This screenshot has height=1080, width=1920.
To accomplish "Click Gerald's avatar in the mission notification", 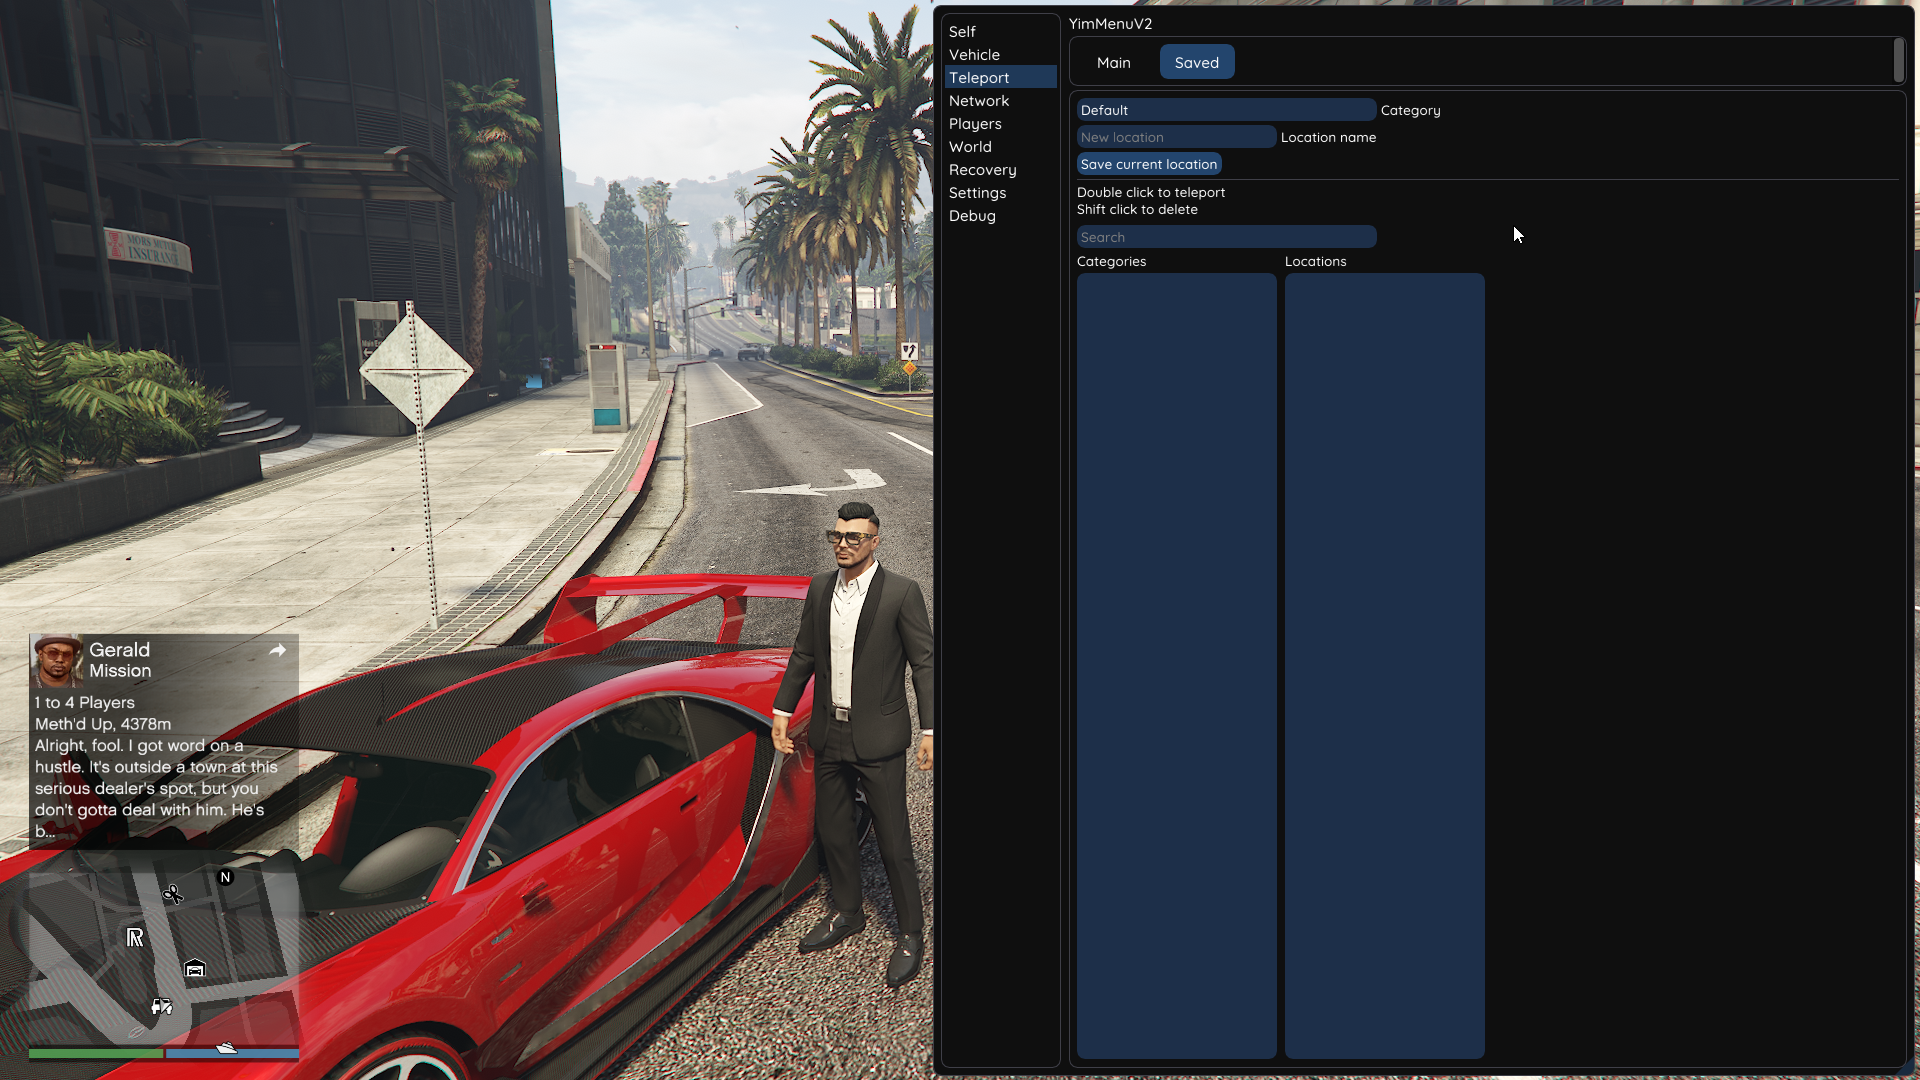I will [56, 660].
